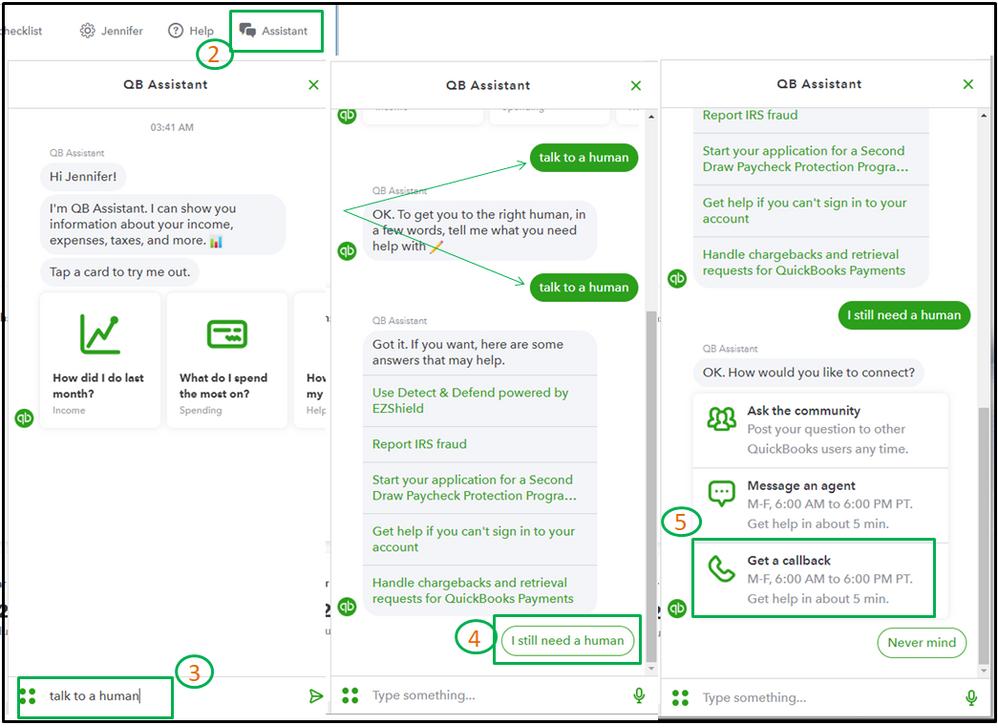Click QB avatar beside Get a callback
998x728 pixels.
coord(677,608)
